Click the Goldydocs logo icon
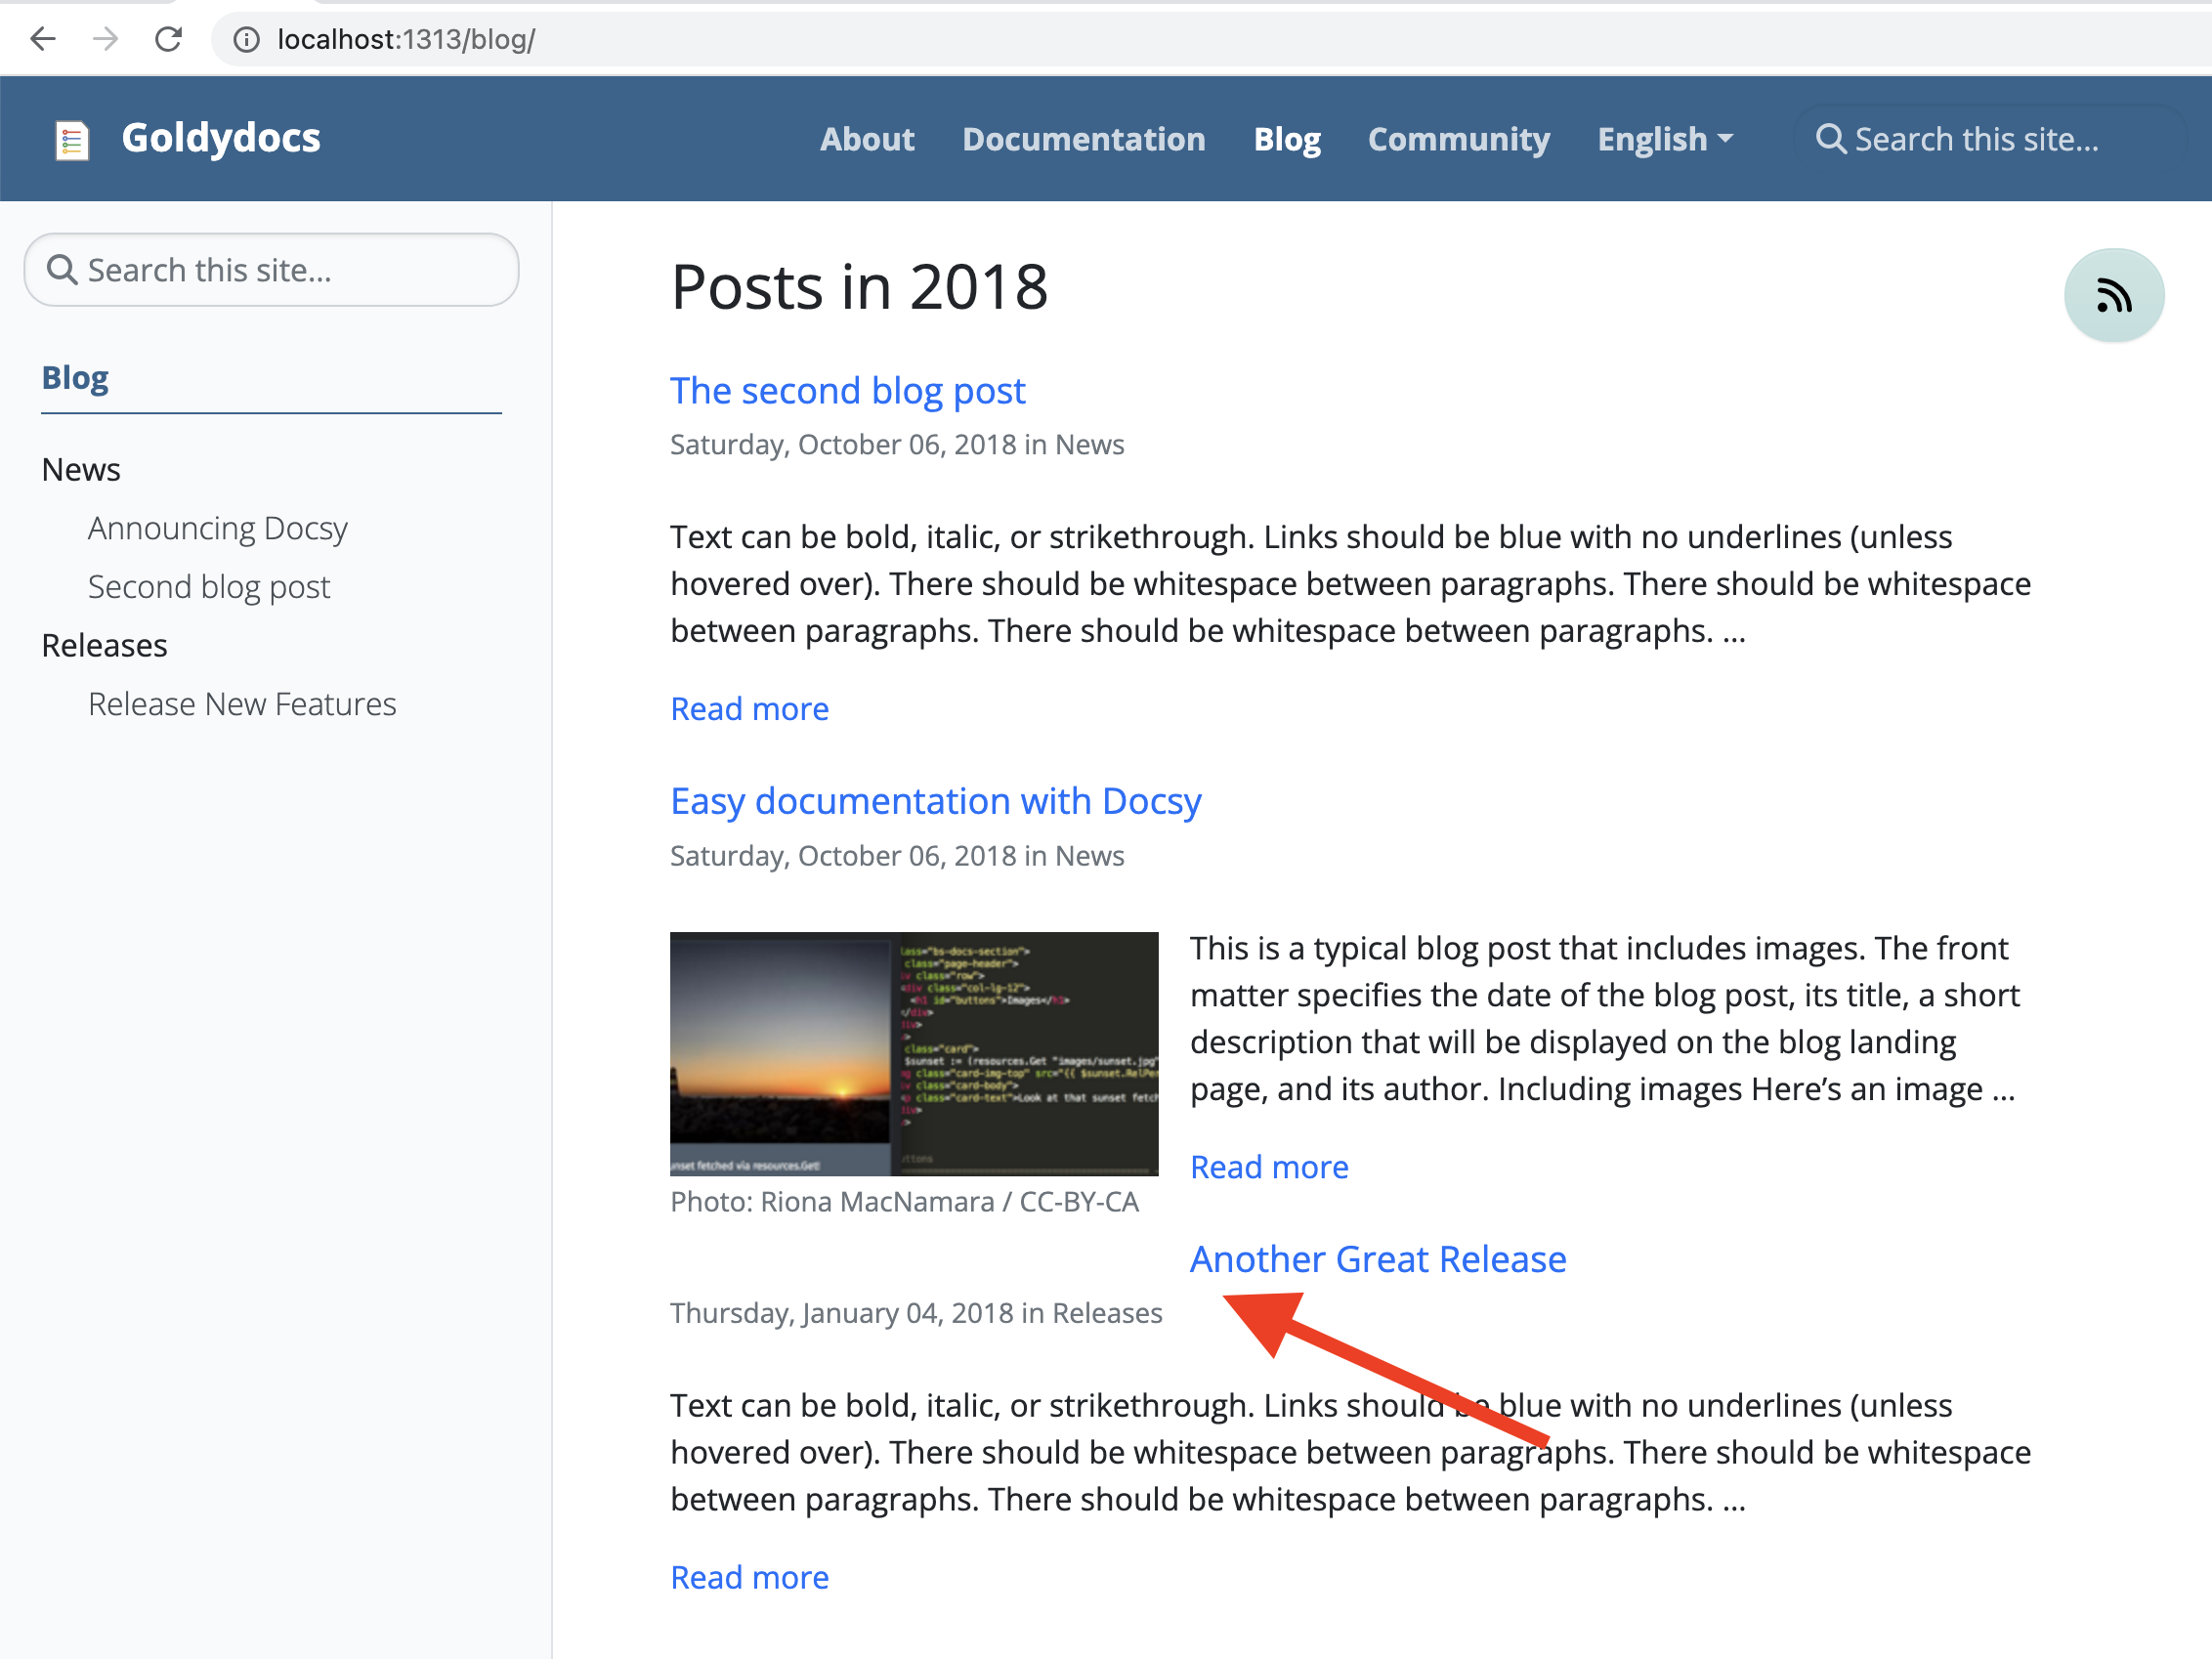The height and width of the screenshot is (1659, 2212). [x=72, y=139]
